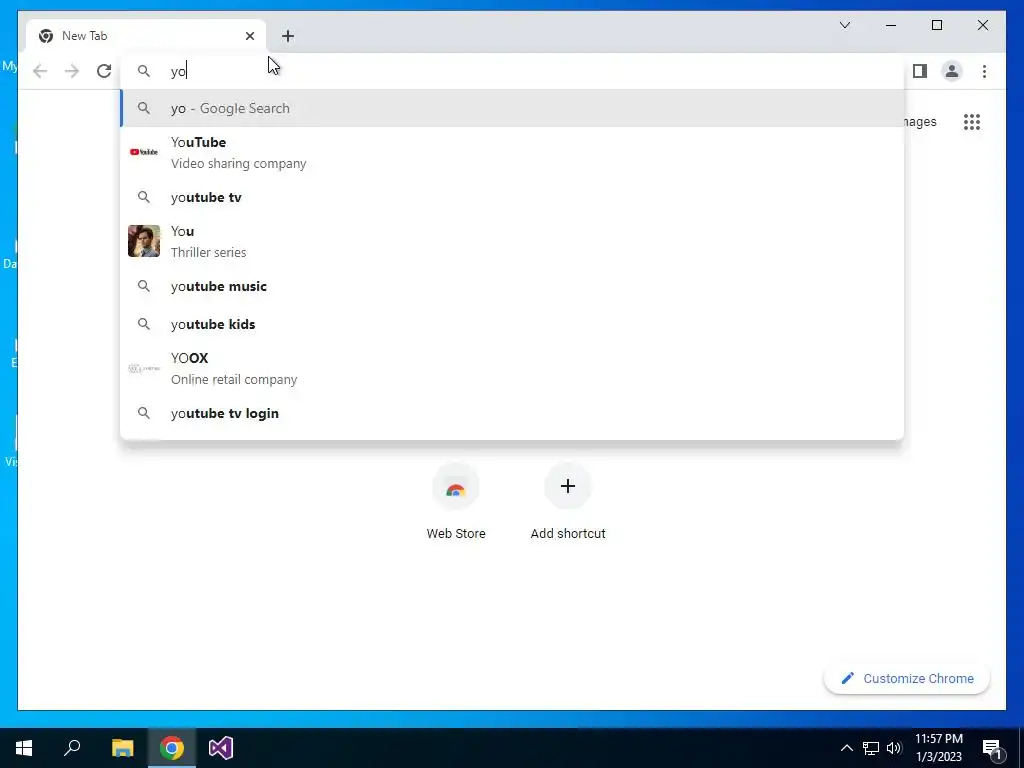The width and height of the screenshot is (1024, 768).
Task: Select the 'You' thriller series suggestion
Action: 513,241
